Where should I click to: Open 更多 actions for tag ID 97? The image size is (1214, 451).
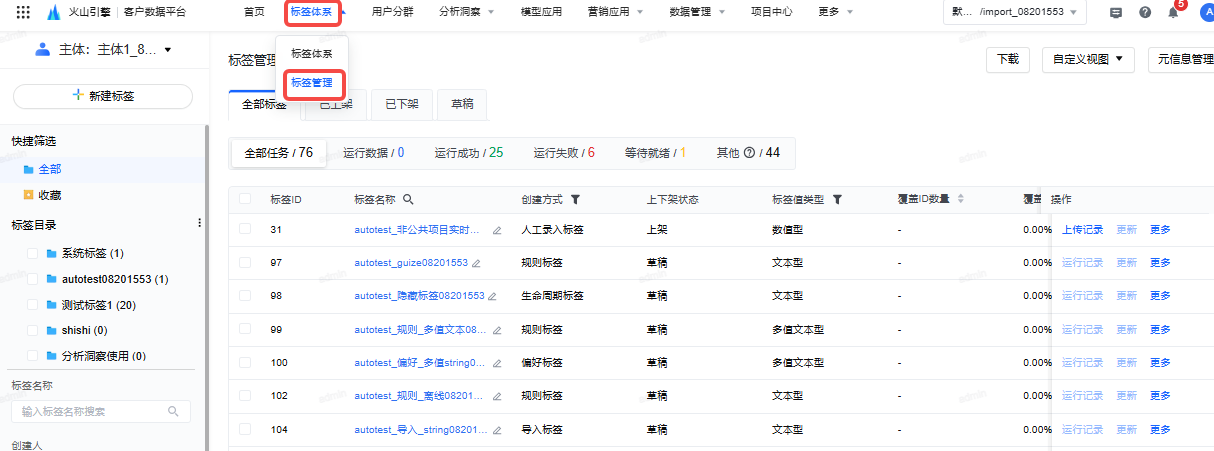(x=1160, y=263)
